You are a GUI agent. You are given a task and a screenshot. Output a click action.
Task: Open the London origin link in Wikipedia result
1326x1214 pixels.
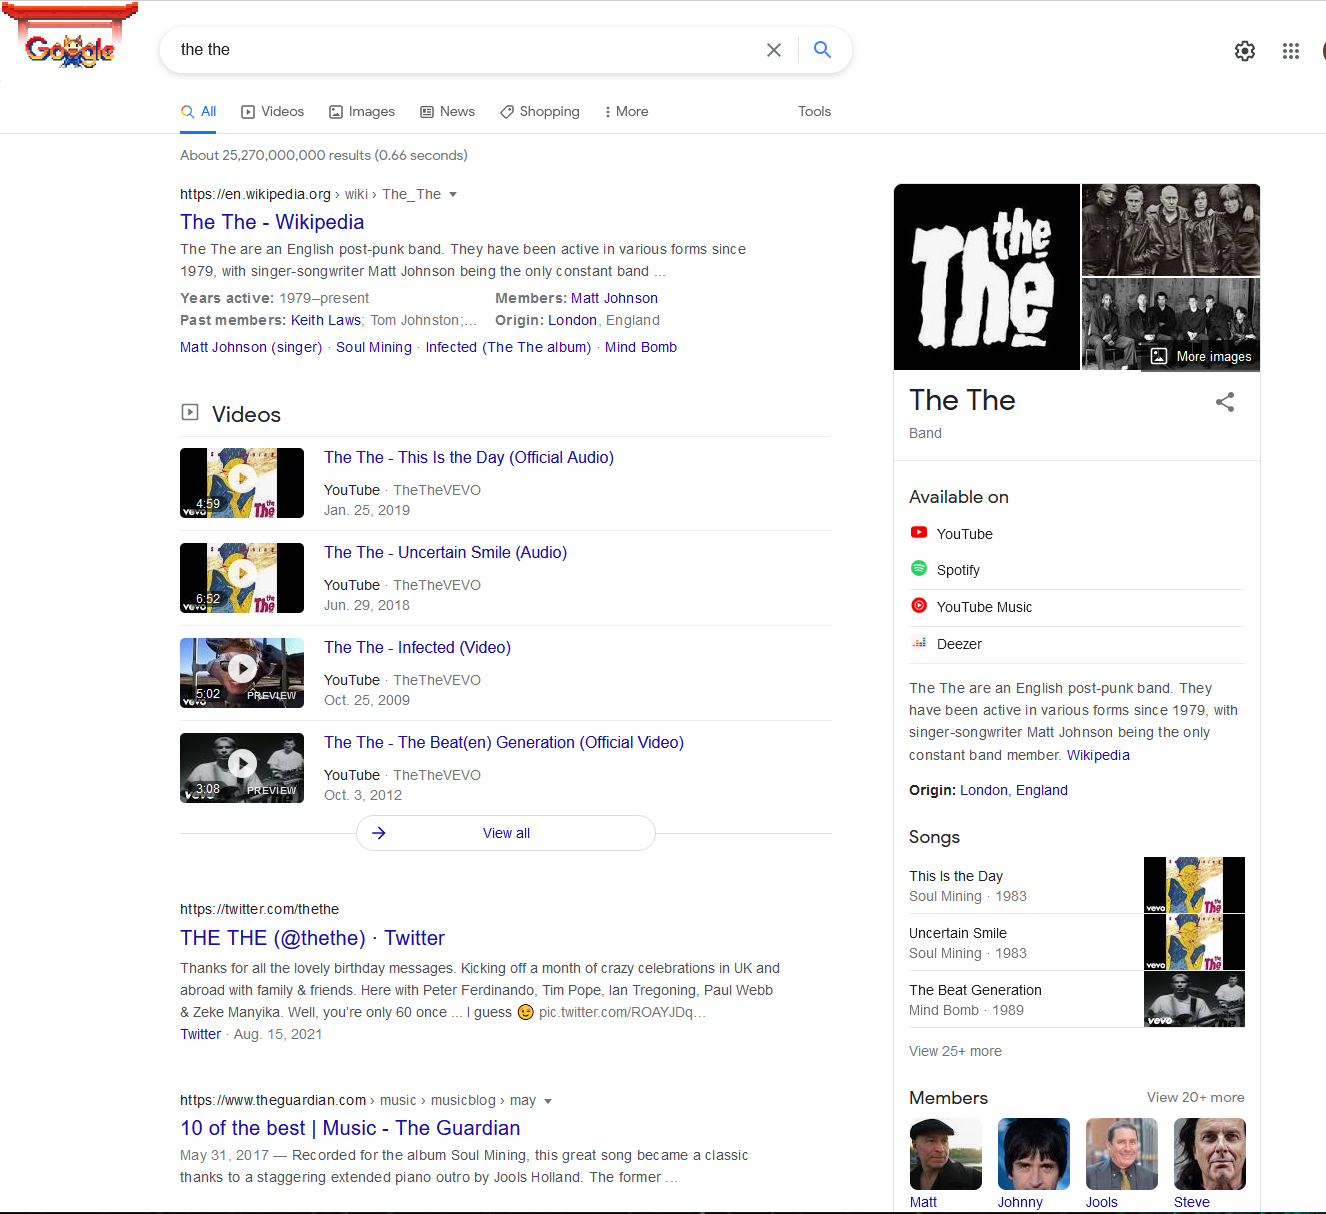572,320
